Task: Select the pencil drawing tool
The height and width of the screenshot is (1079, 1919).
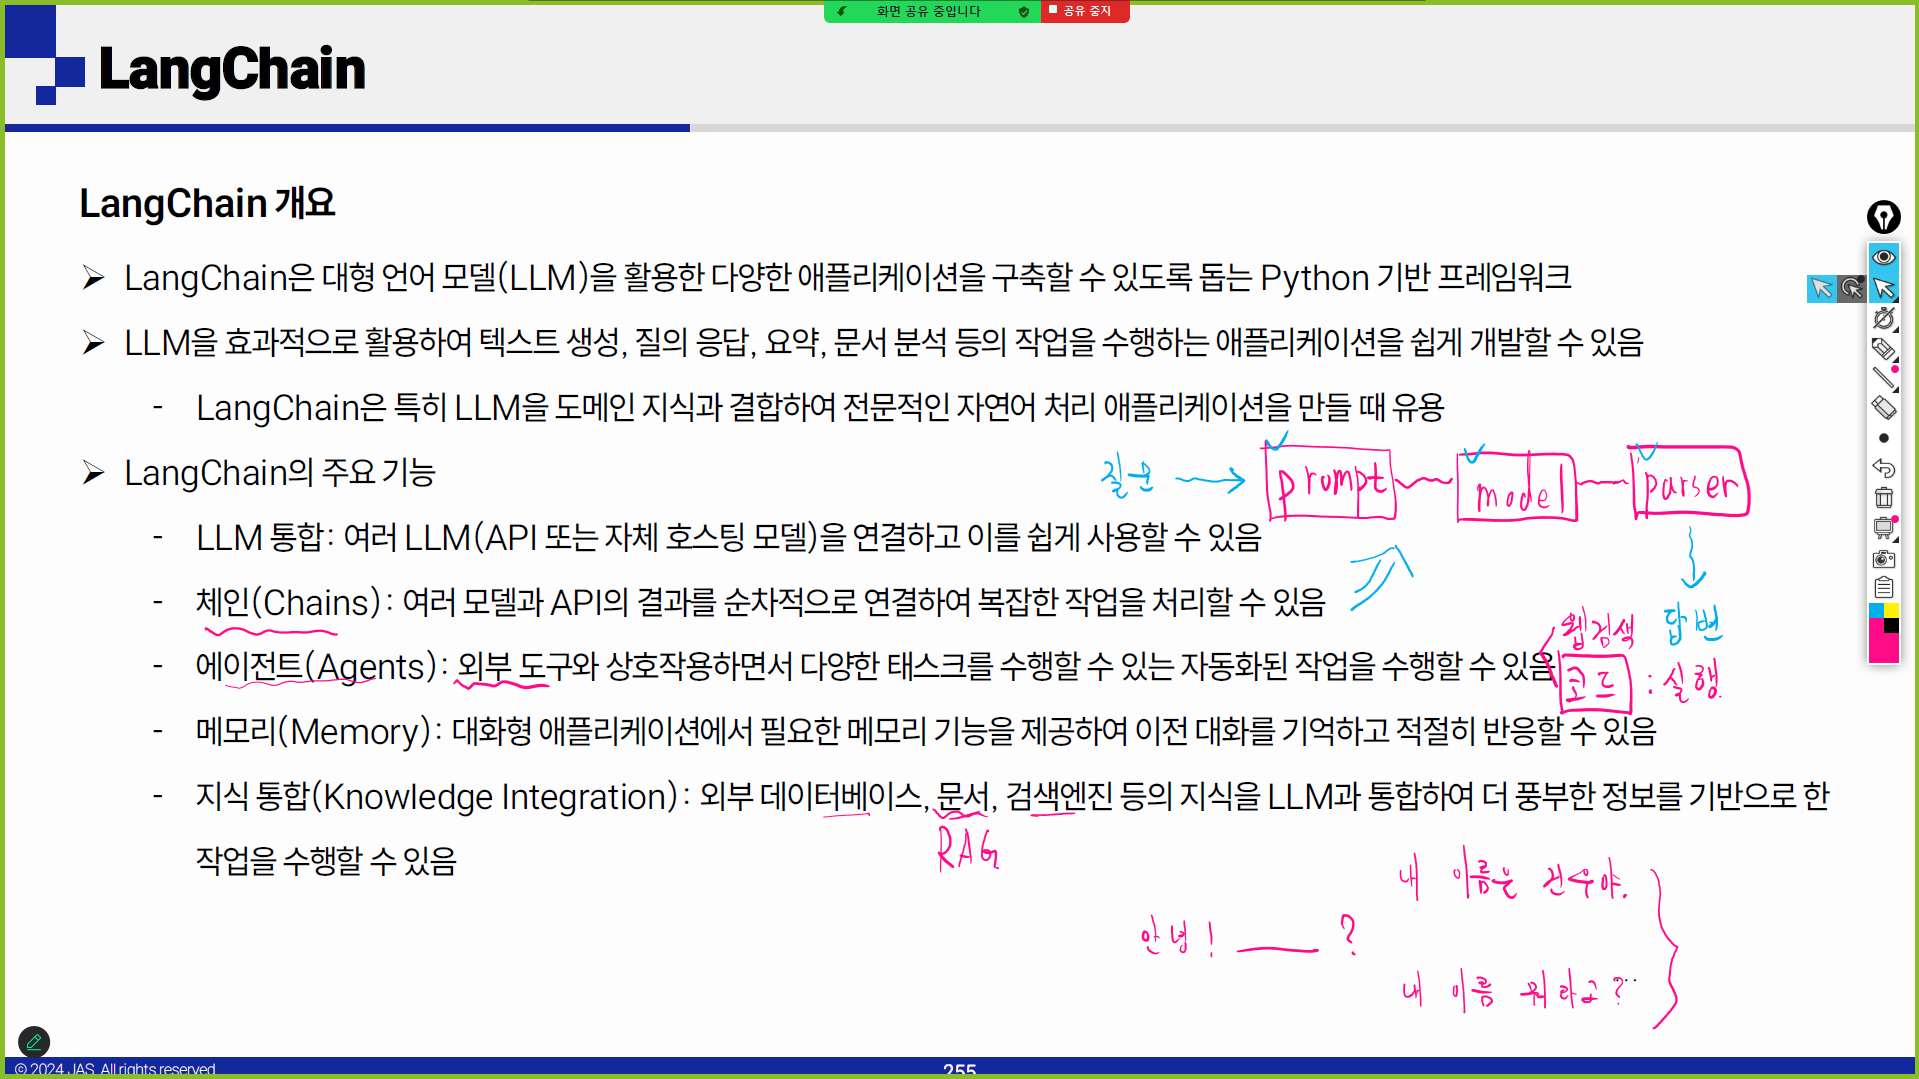Action: (1883, 348)
